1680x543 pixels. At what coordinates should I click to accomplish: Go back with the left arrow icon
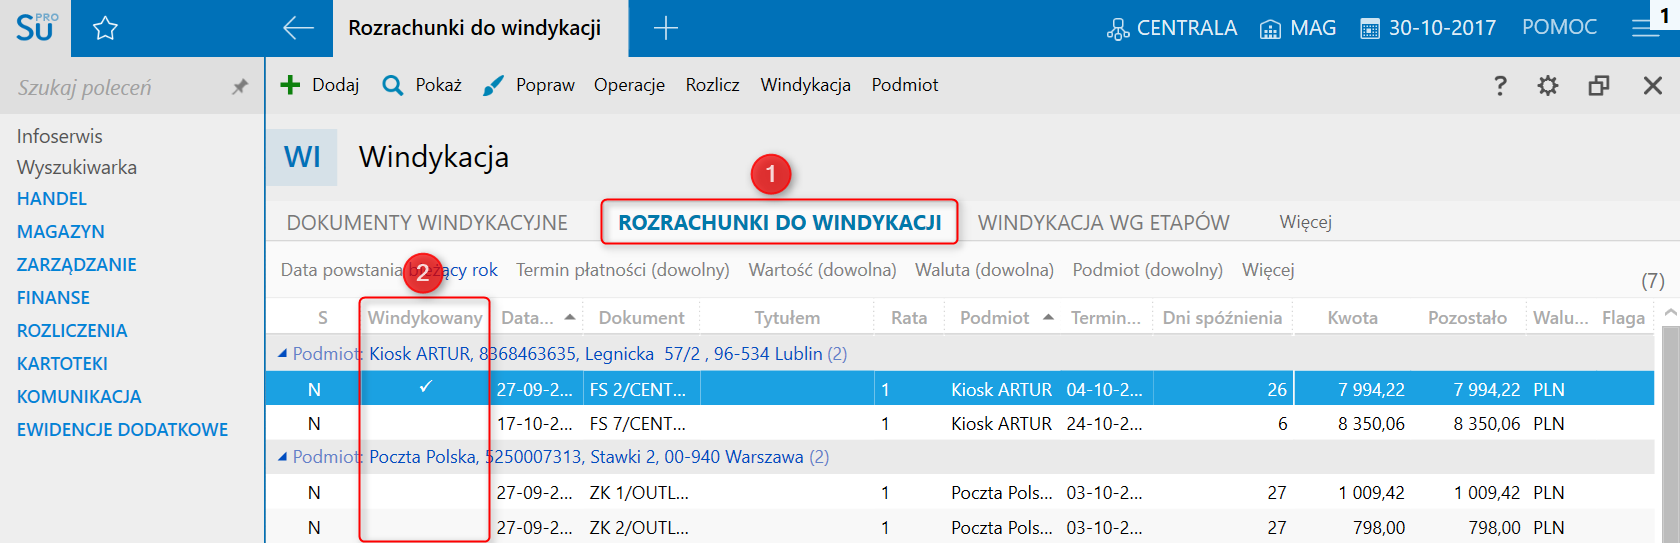click(x=298, y=28)
